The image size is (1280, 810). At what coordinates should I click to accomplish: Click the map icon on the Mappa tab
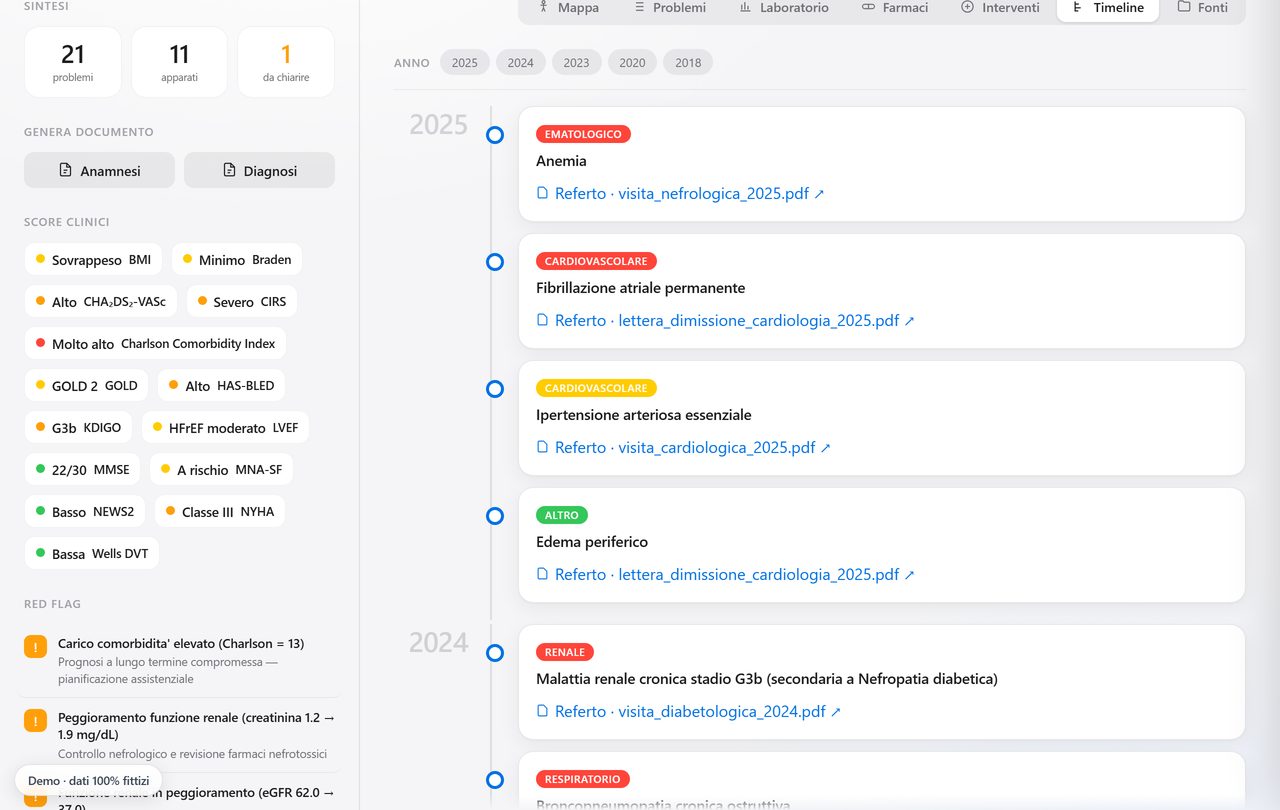[544, 7]
